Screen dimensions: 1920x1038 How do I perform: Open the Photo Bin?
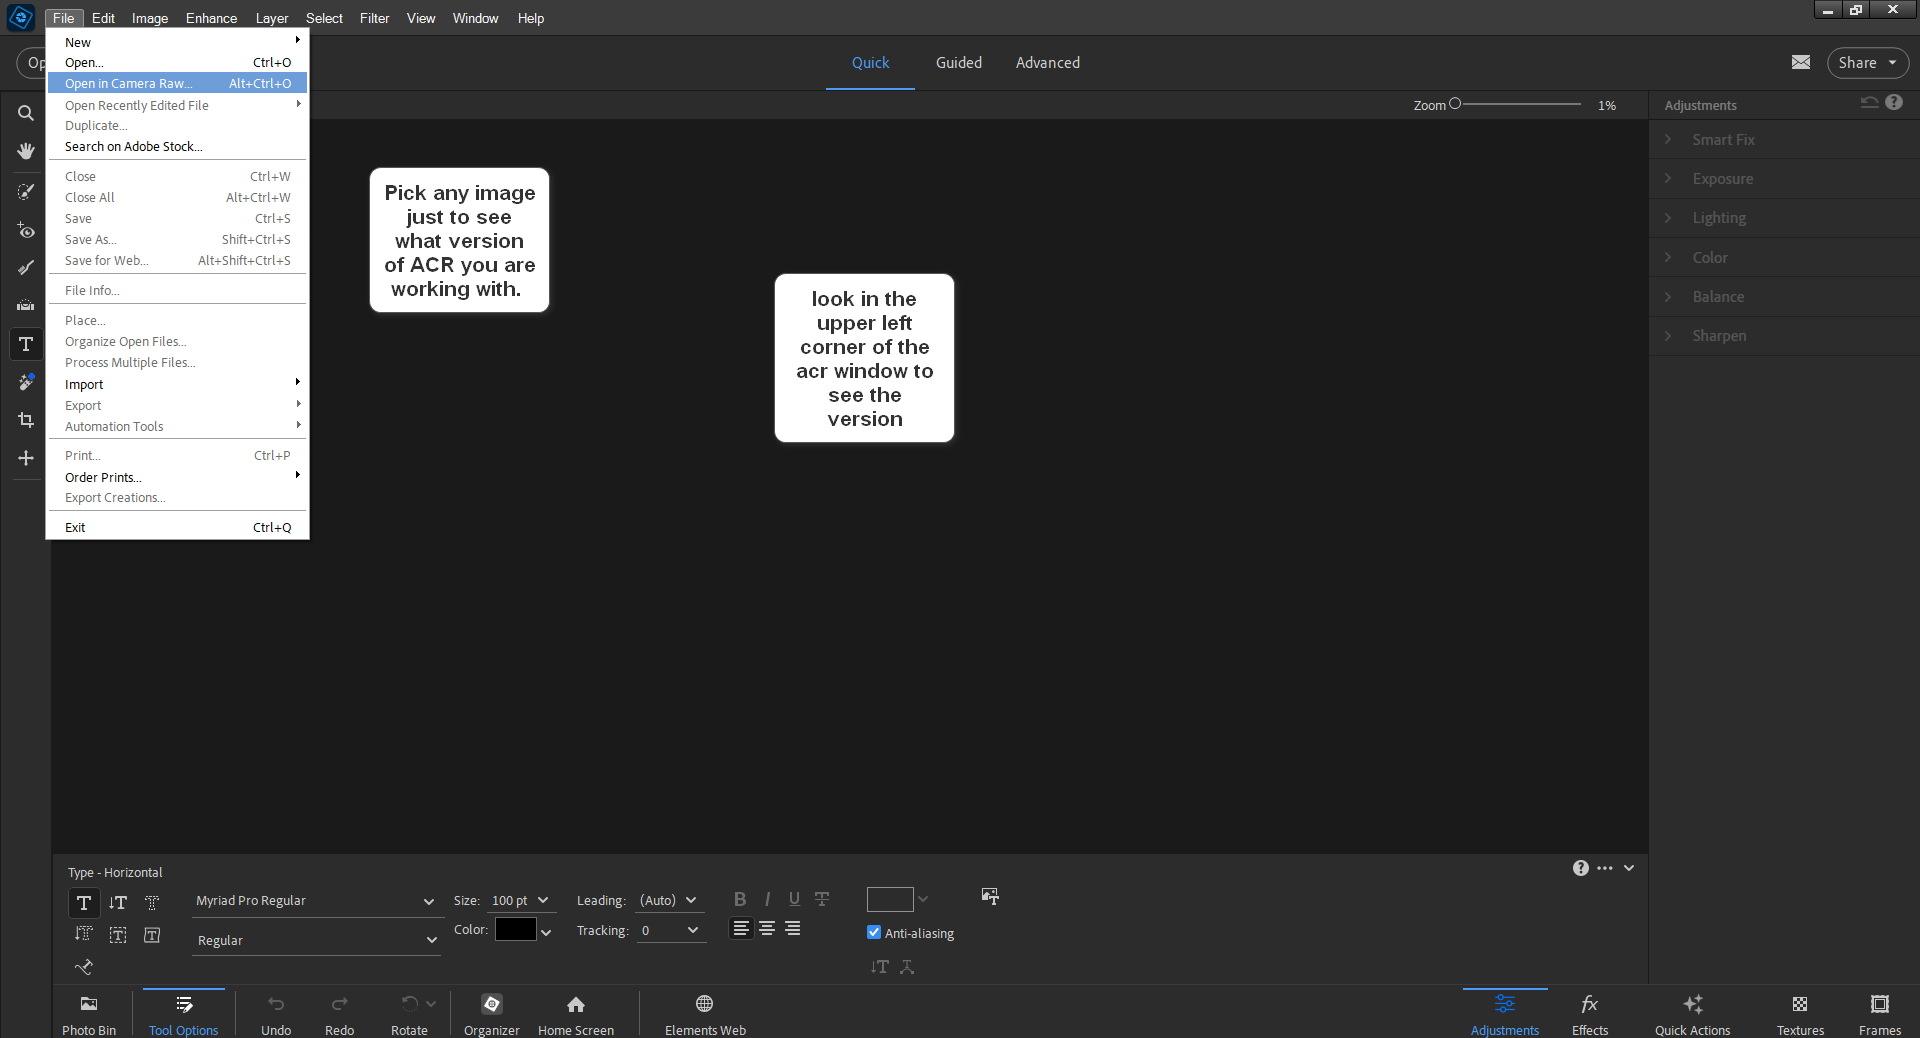(x=88, y=1012)
